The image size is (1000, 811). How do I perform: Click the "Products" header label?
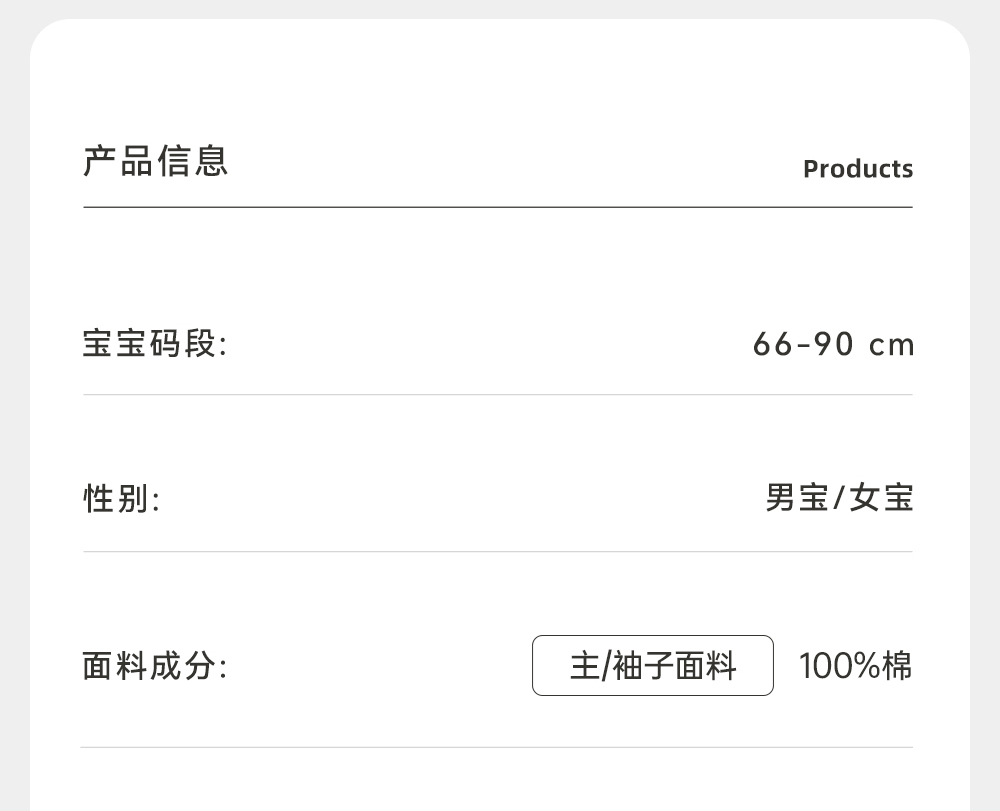tap(857, 169)
